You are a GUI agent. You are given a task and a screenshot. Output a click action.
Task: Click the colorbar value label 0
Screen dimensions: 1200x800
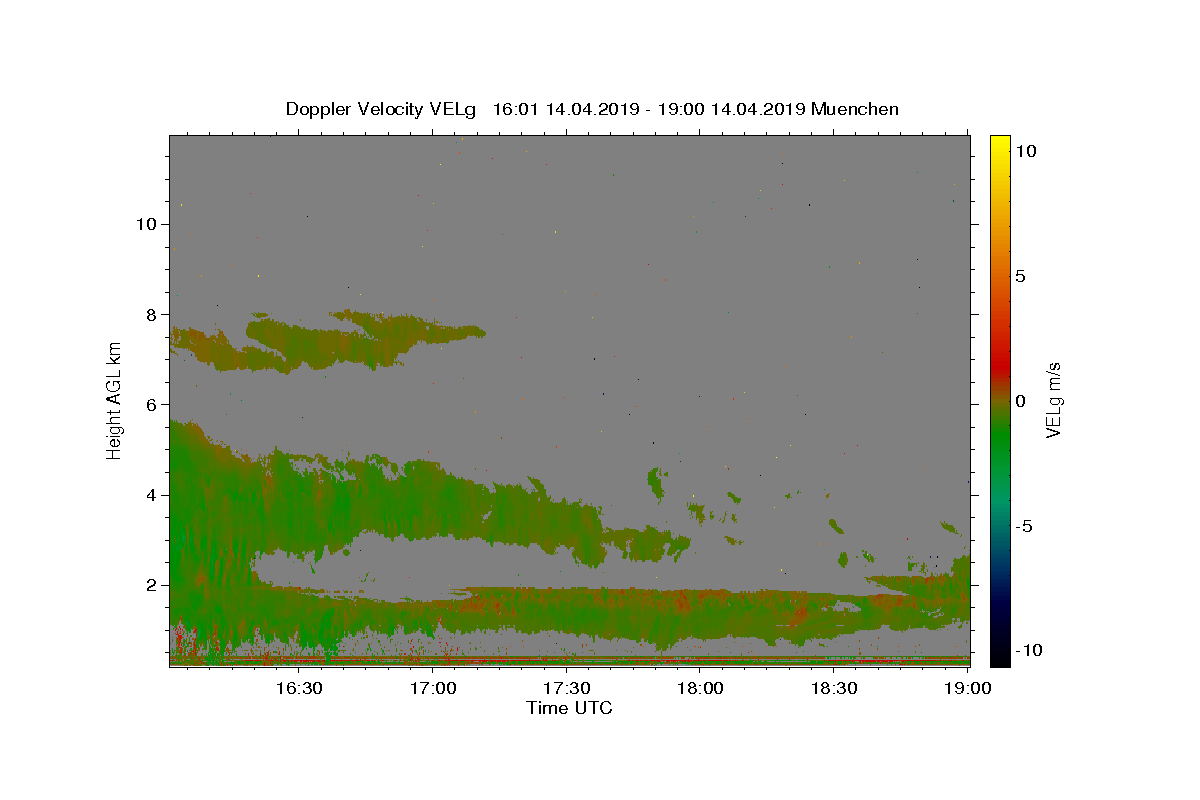1020,401
